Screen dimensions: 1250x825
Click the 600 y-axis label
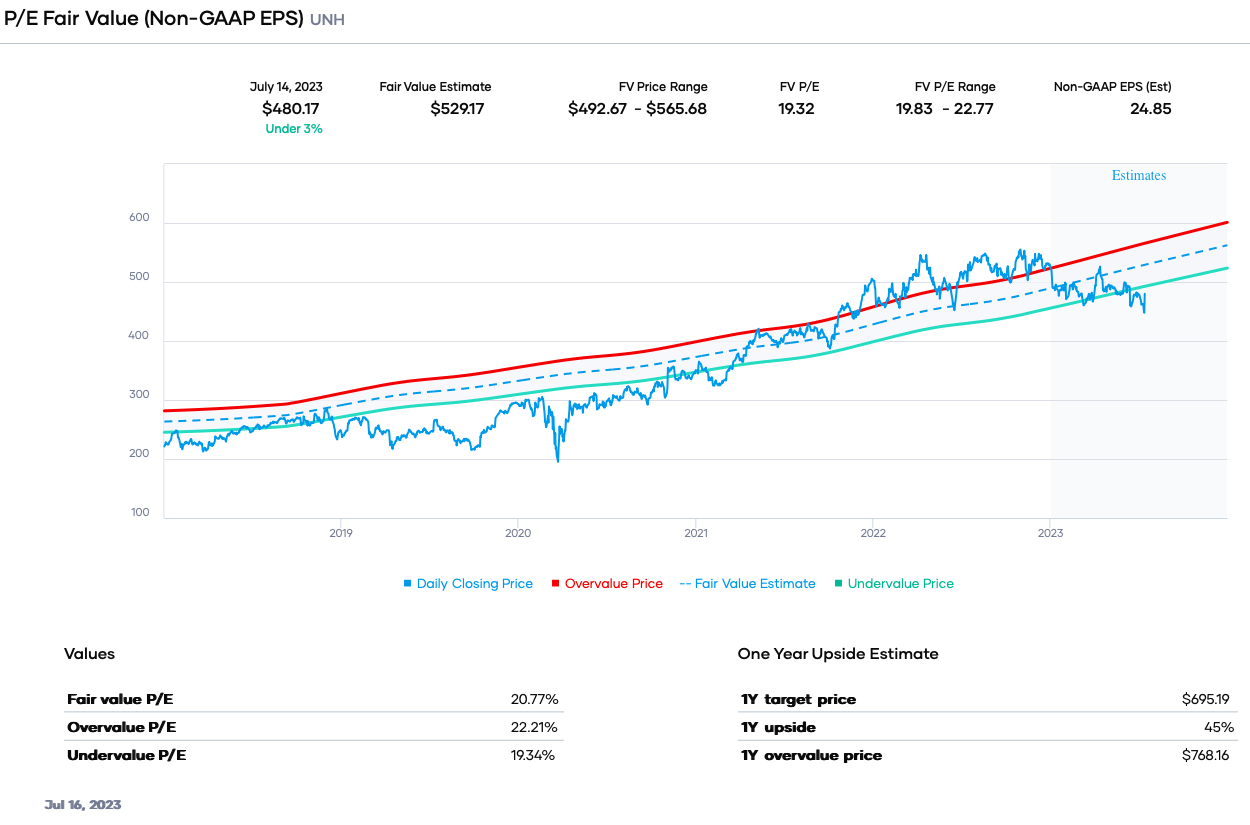pos(139,218)
